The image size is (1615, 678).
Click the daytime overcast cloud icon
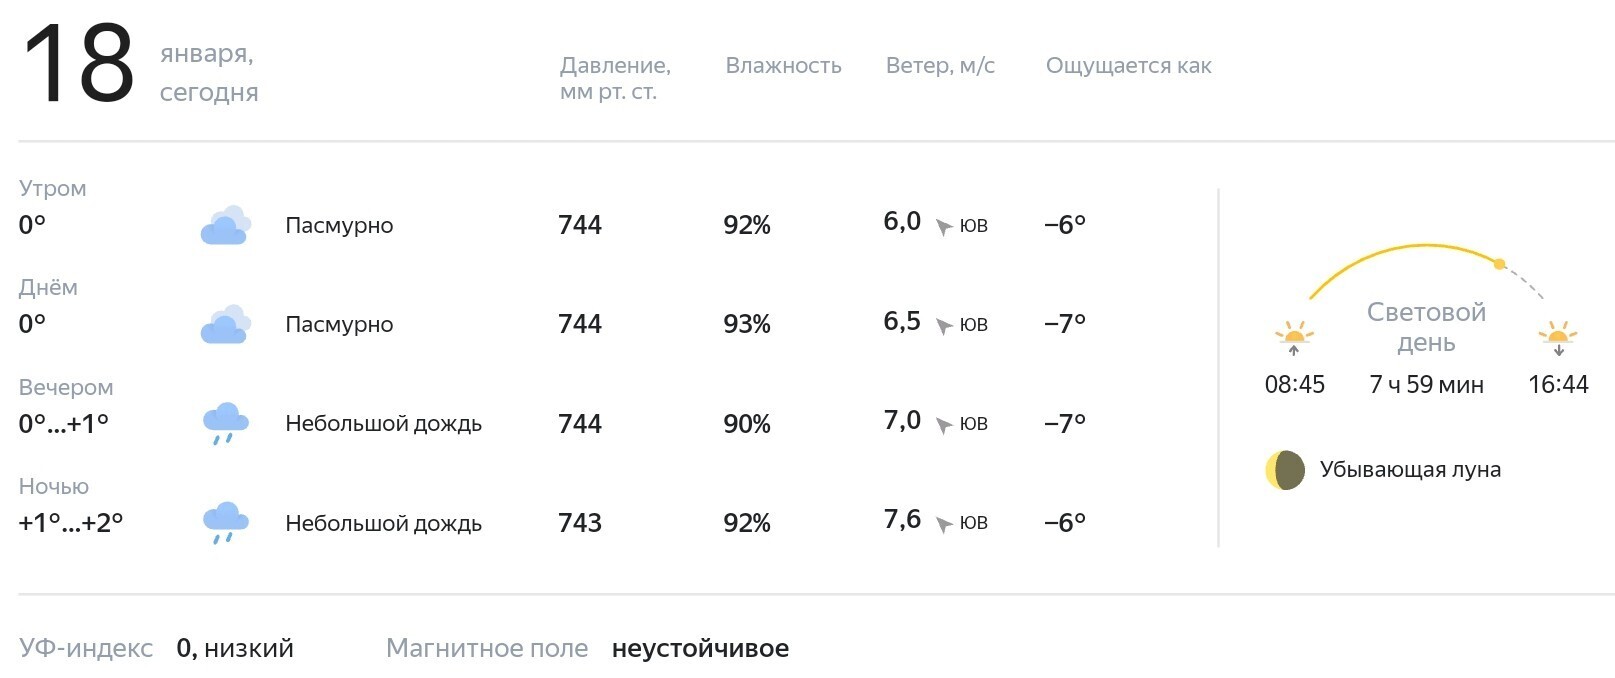tap(225, 324)
